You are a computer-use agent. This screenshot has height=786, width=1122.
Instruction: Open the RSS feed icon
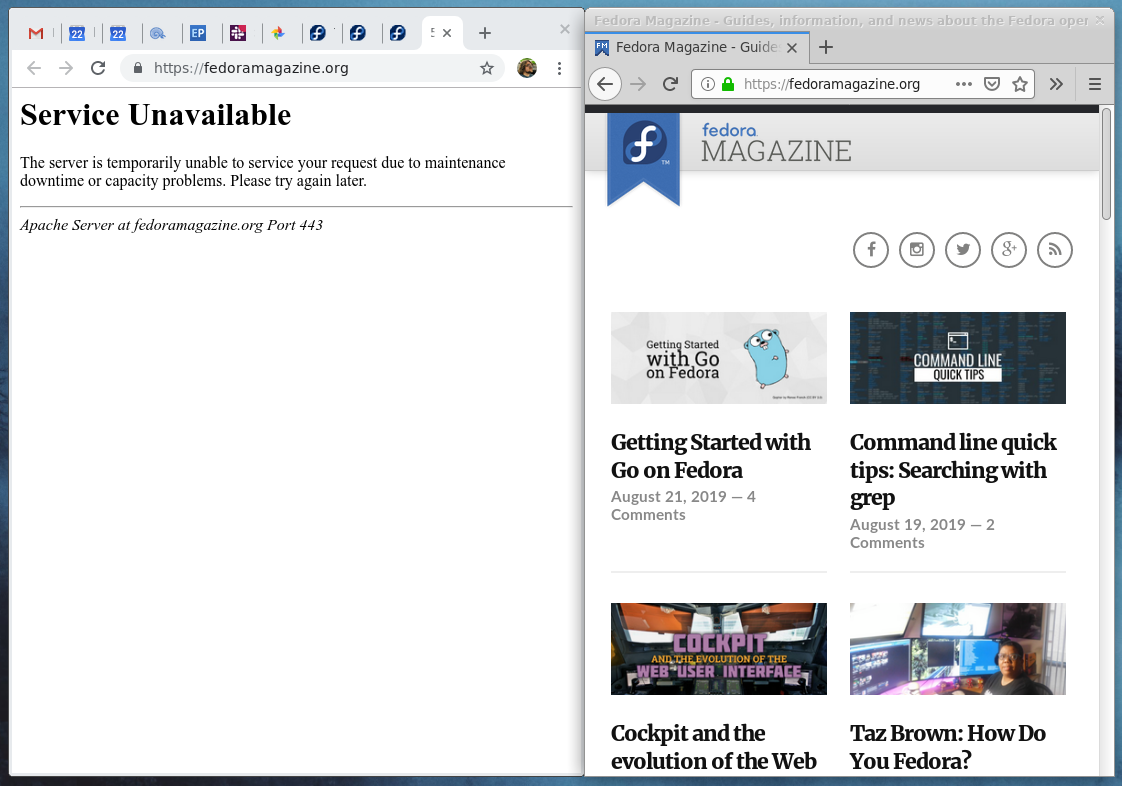tap(1055, 250)
